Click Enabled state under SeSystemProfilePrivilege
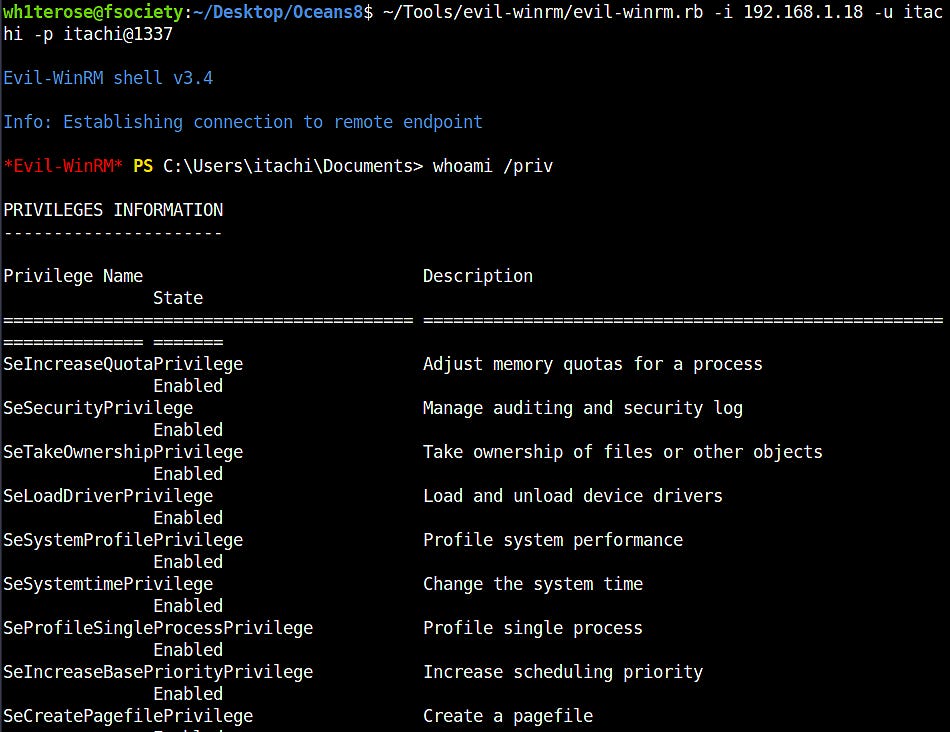This screenshot has width=950, height=732. coord(188,562)
